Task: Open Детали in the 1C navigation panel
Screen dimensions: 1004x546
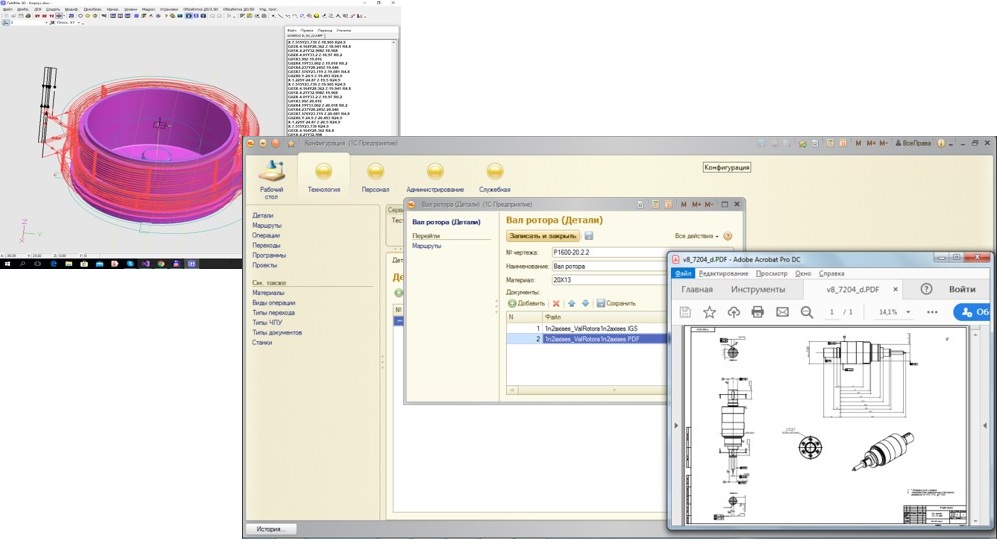Action: (263, 216)
